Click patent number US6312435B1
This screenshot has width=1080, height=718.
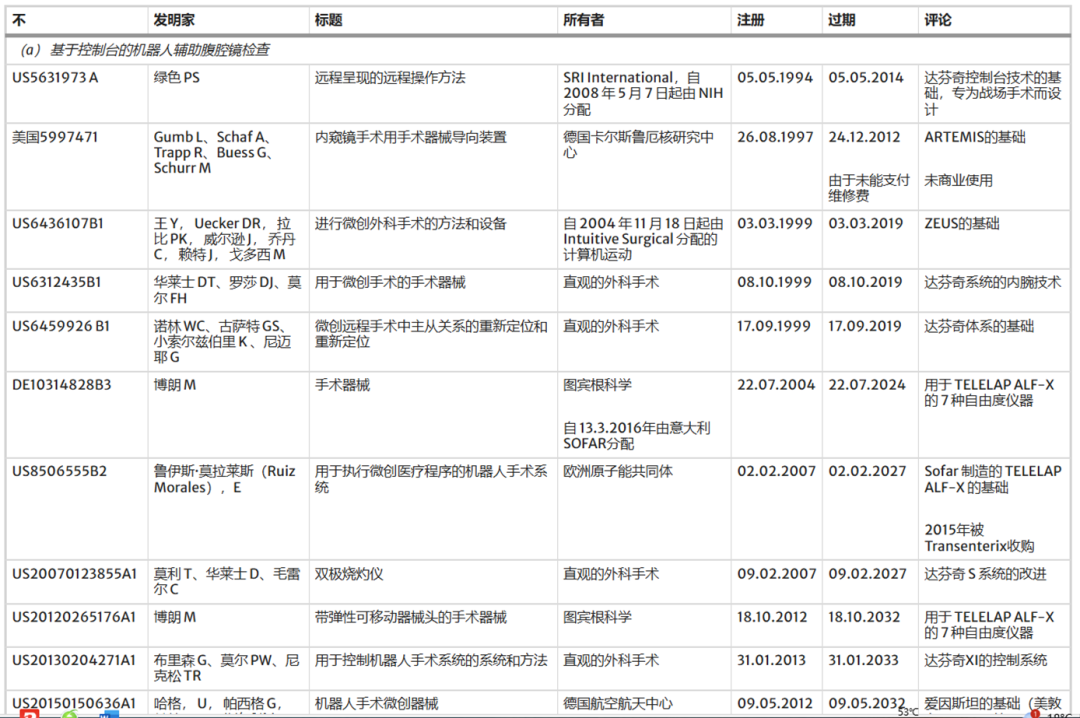(56, 282)
